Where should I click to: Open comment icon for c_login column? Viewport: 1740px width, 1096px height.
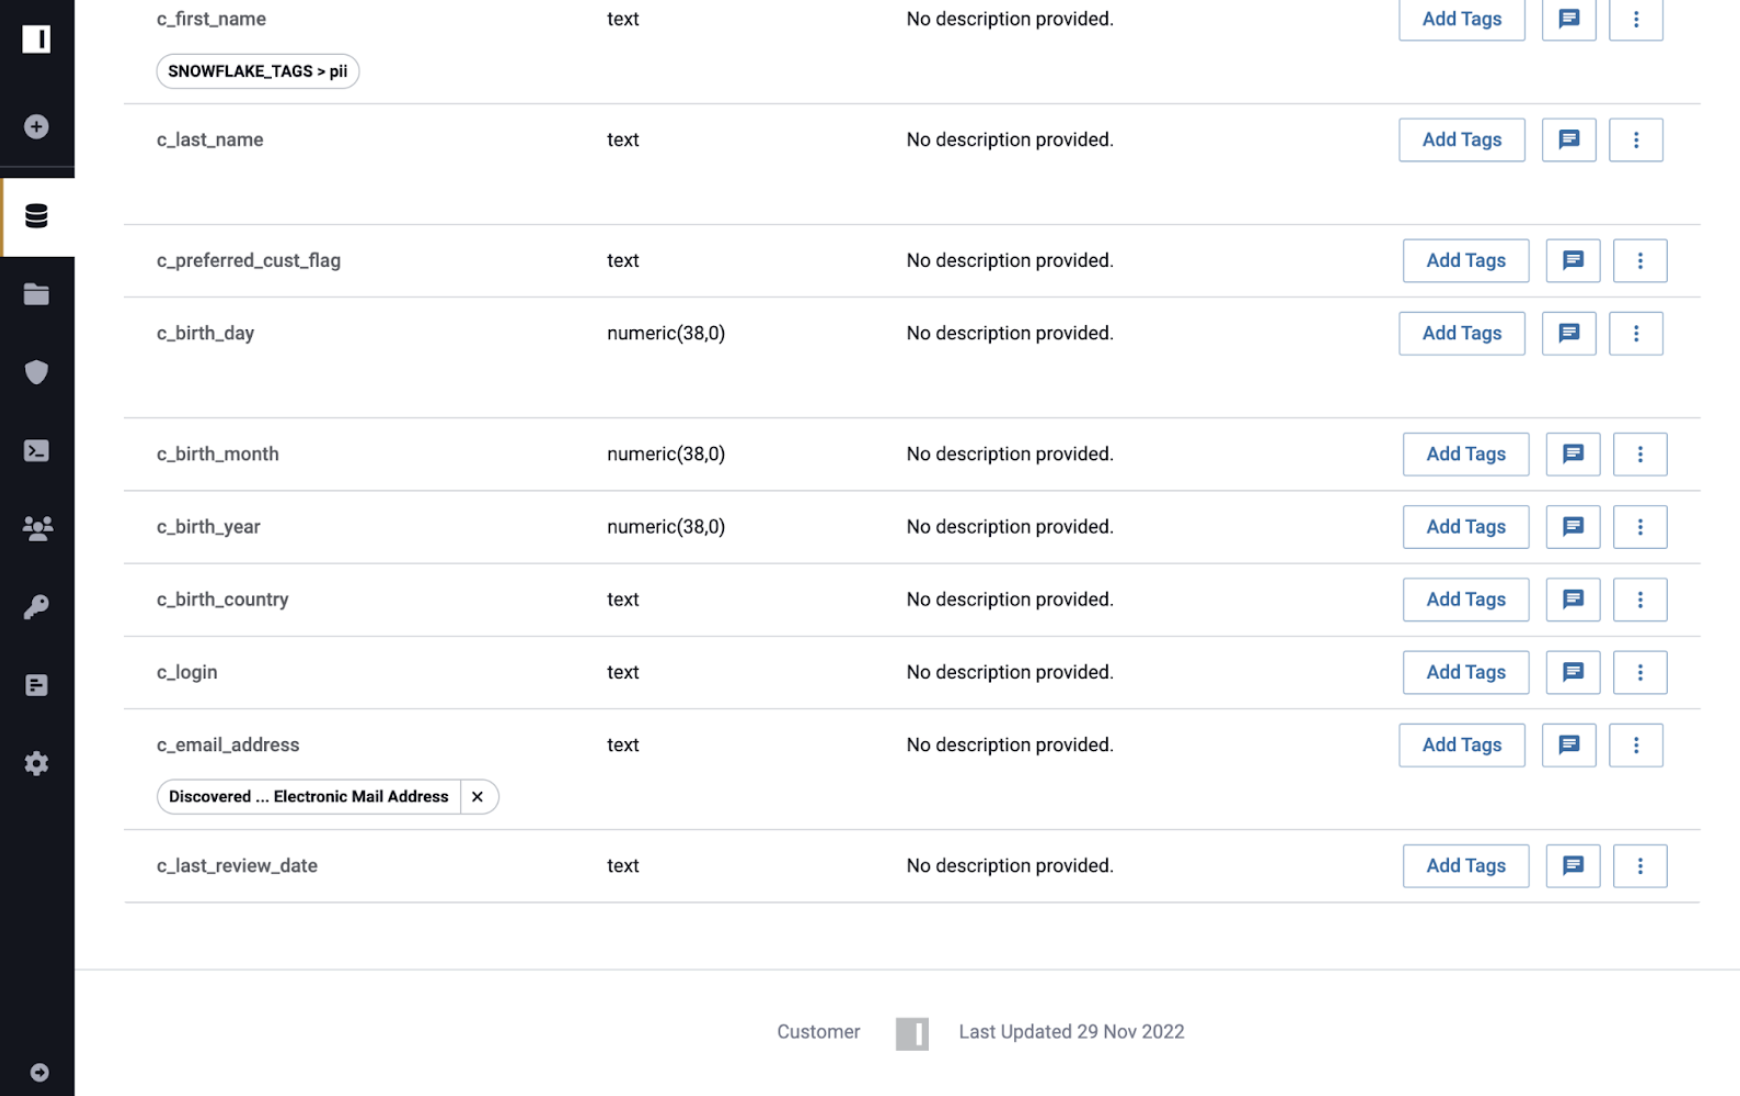[1572, 672]
